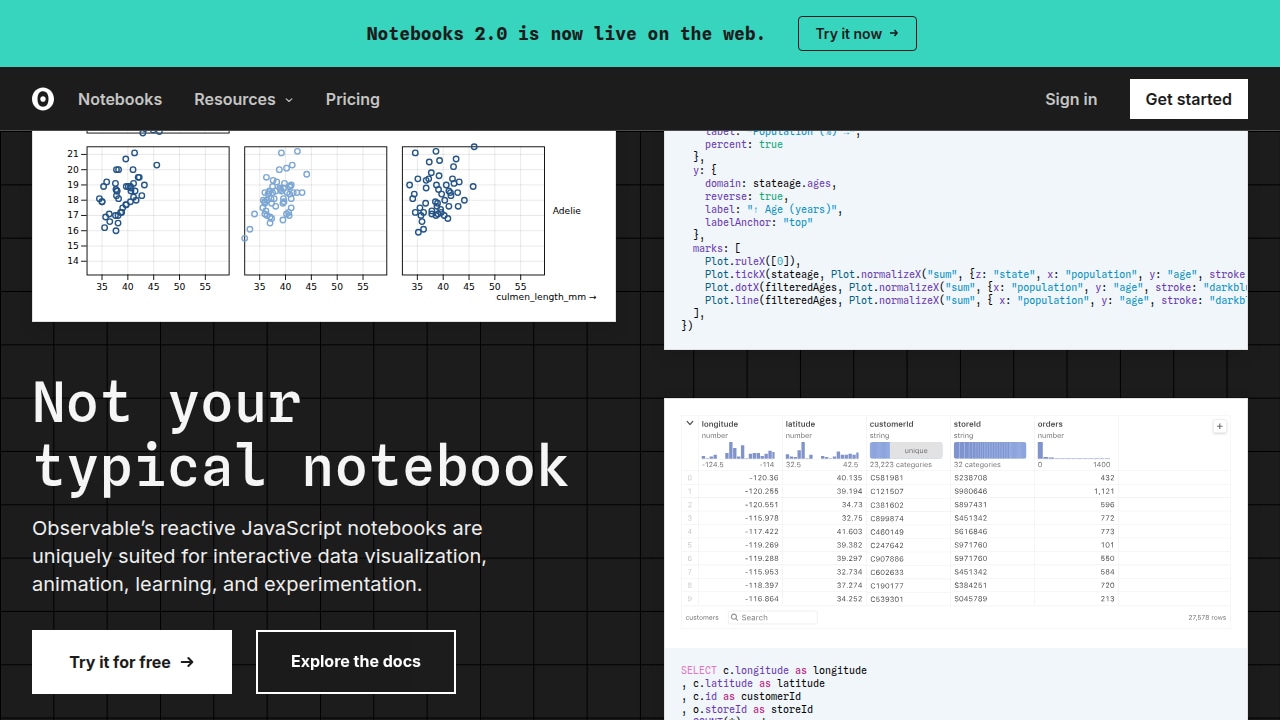Screen dimensions: 1280x720
Task: Click the 'culmen_length_mm →' axis label
Action: (x=546, y=297)
